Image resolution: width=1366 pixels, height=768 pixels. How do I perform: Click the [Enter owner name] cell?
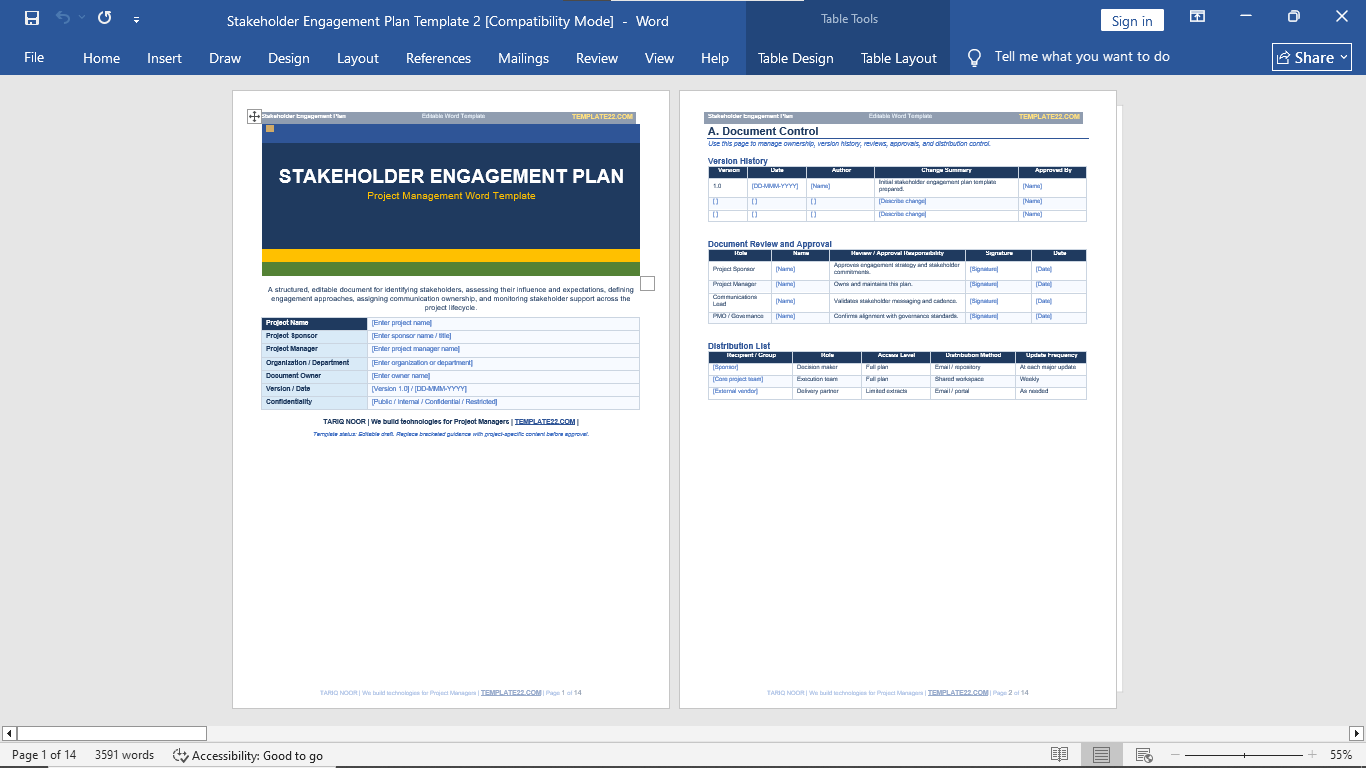point(503,376)
